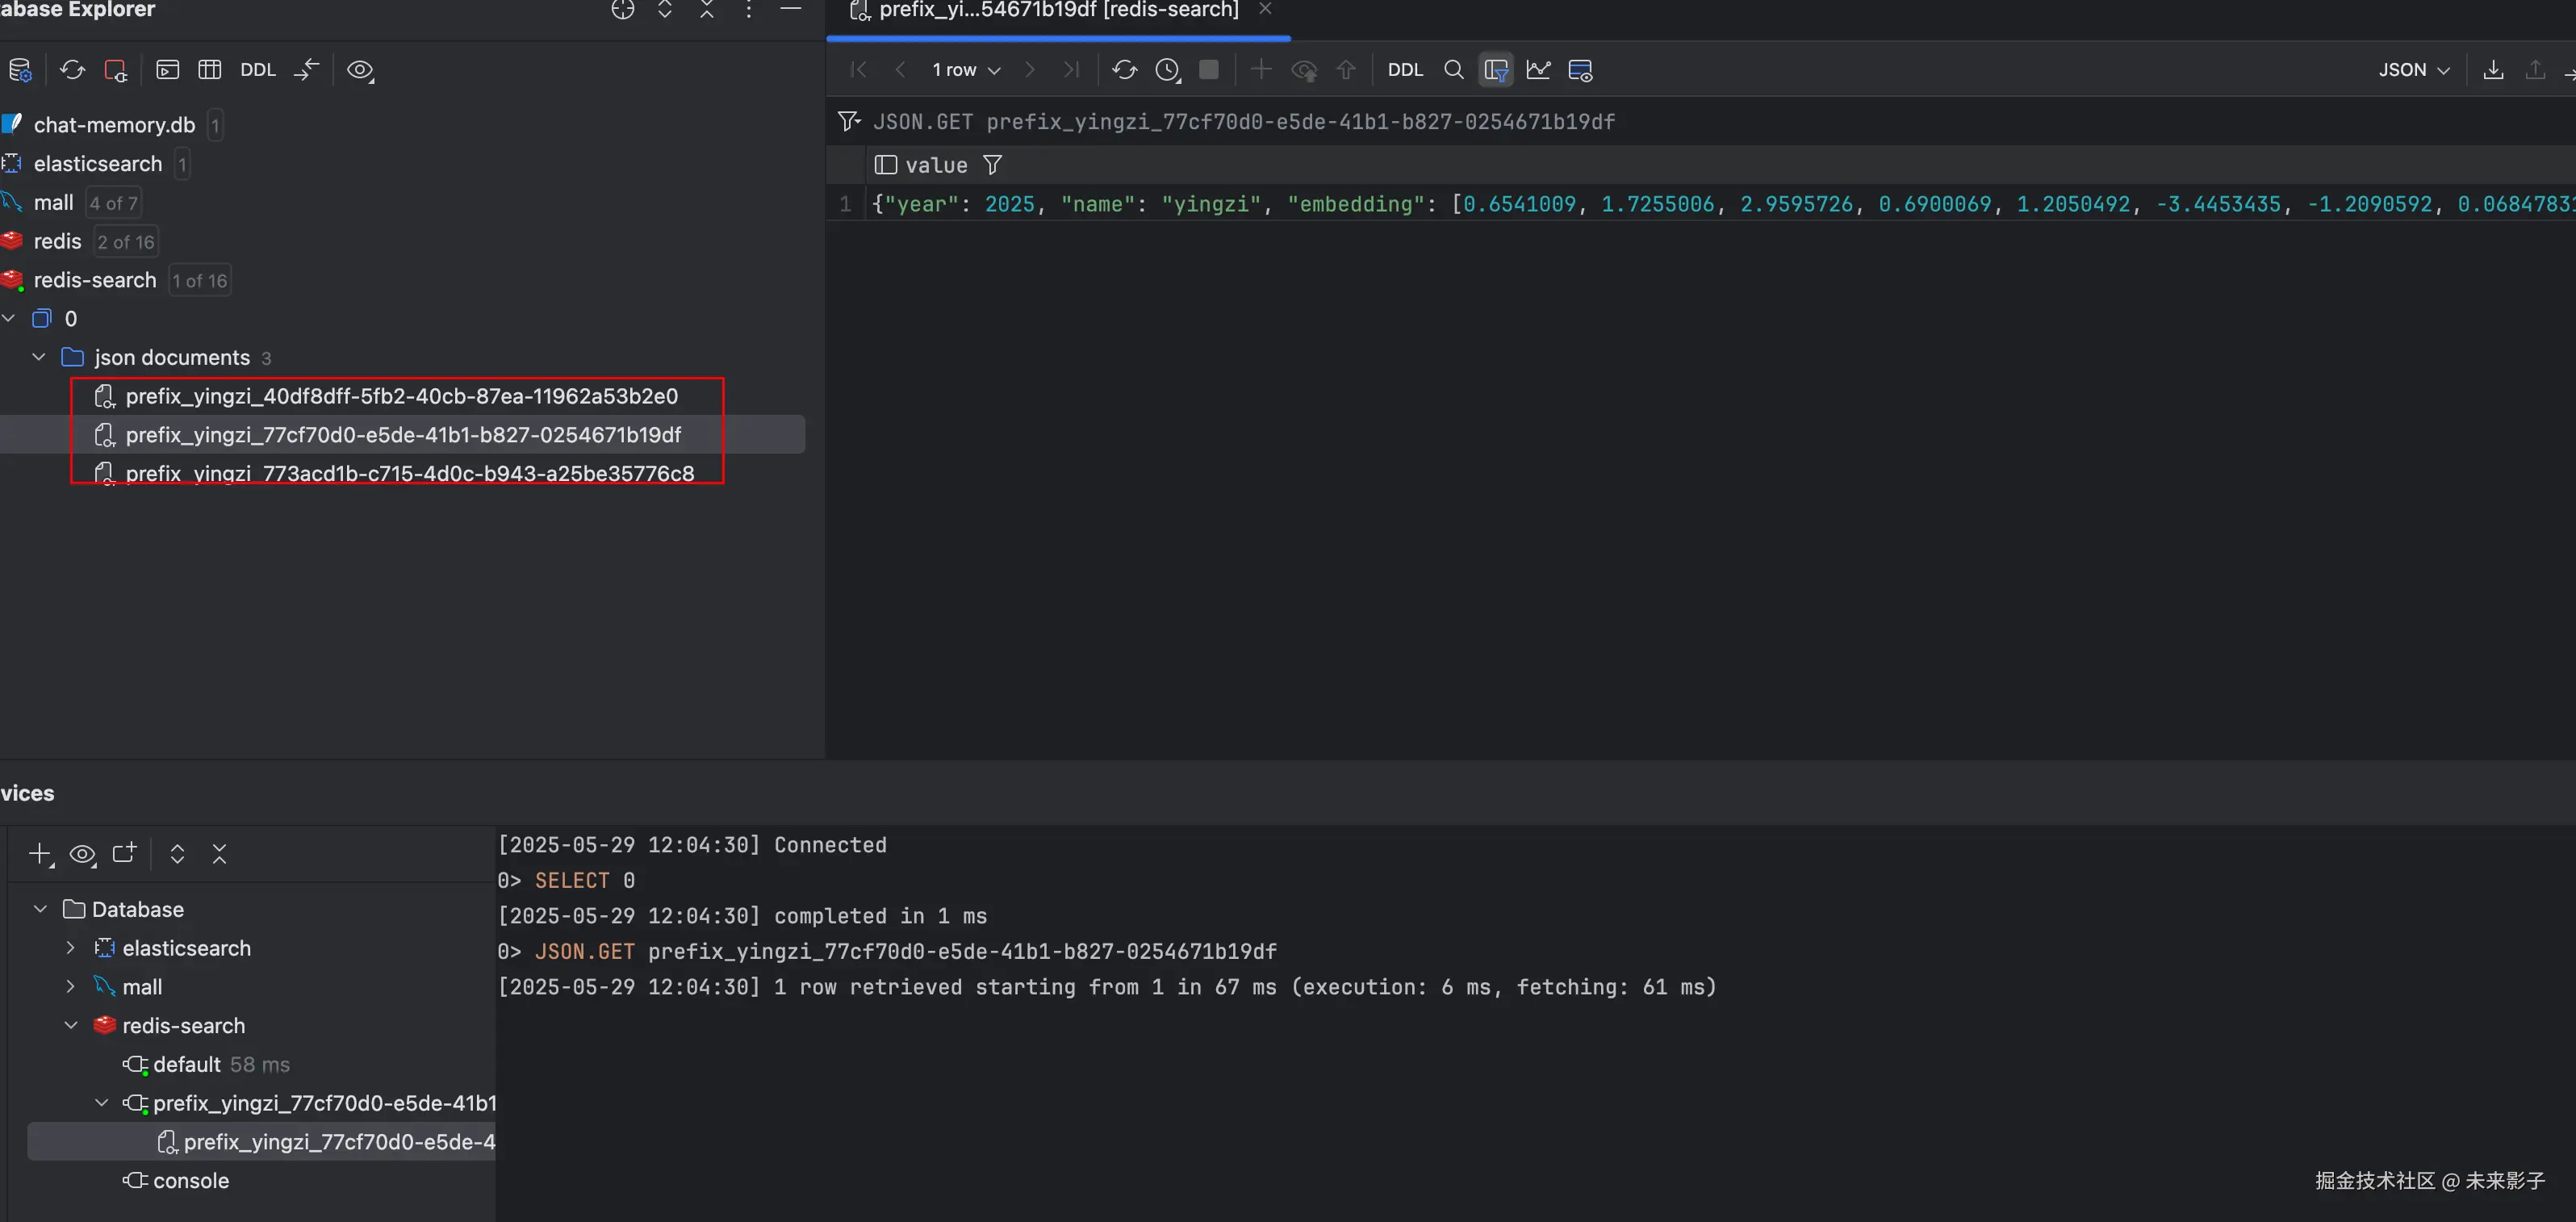The height and width of the screenshot is (1222, 2576).
Task: Expand the elasticsearch node in Services tree
Action: (x=70, y=947)
